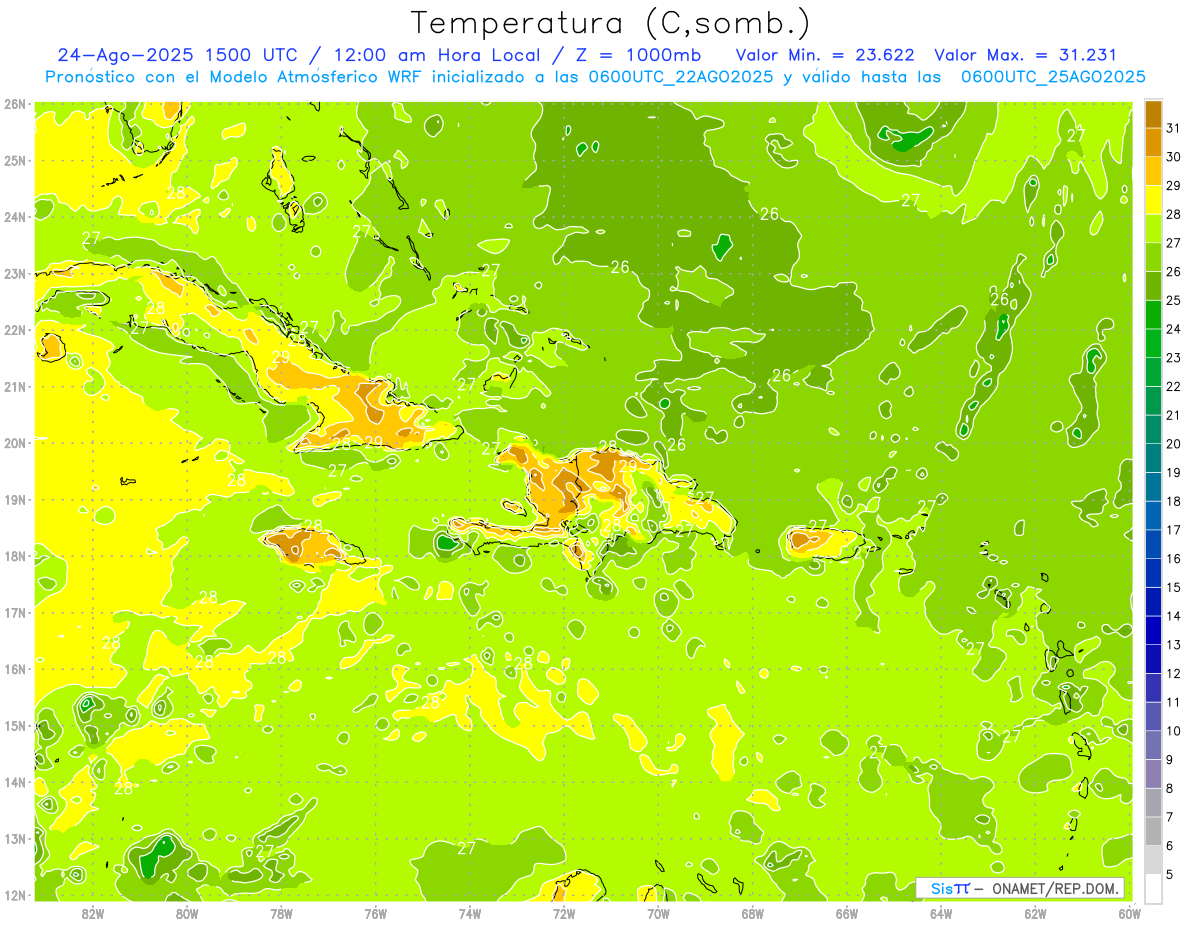Screen dimensions: 1200x927
Task: Click the '66W' longitude axis label
Action: (847, 913)
